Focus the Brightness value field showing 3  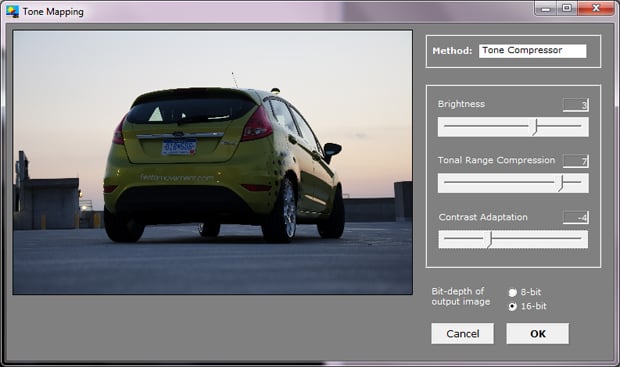coord(576,105)
